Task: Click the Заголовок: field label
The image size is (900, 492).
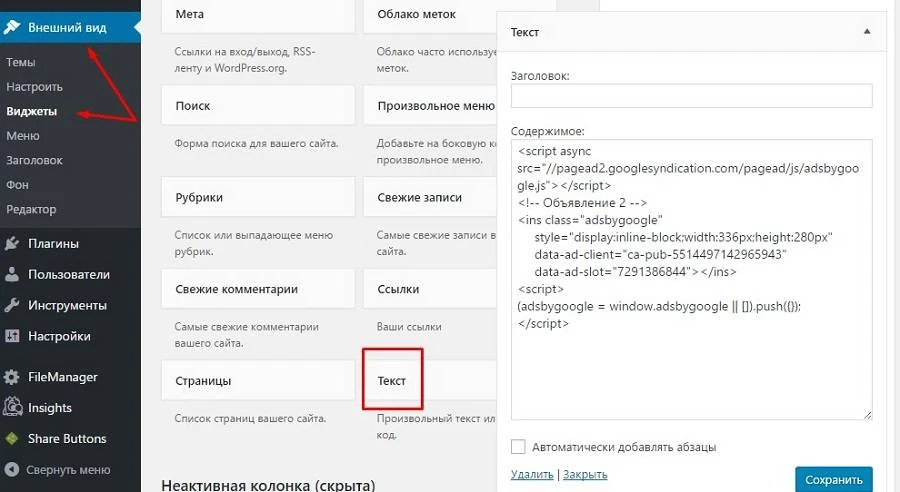Action: point(540,75)
